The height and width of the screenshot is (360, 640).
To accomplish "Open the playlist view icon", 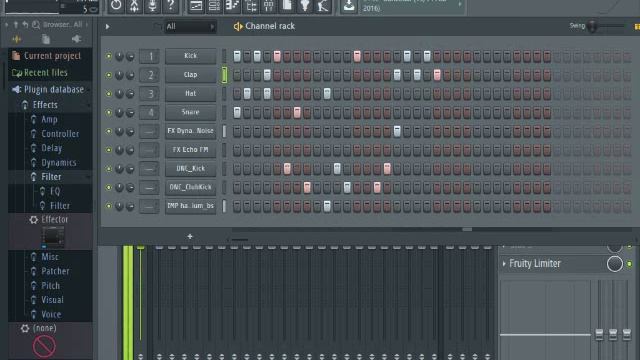I will (x=196, y=6).
